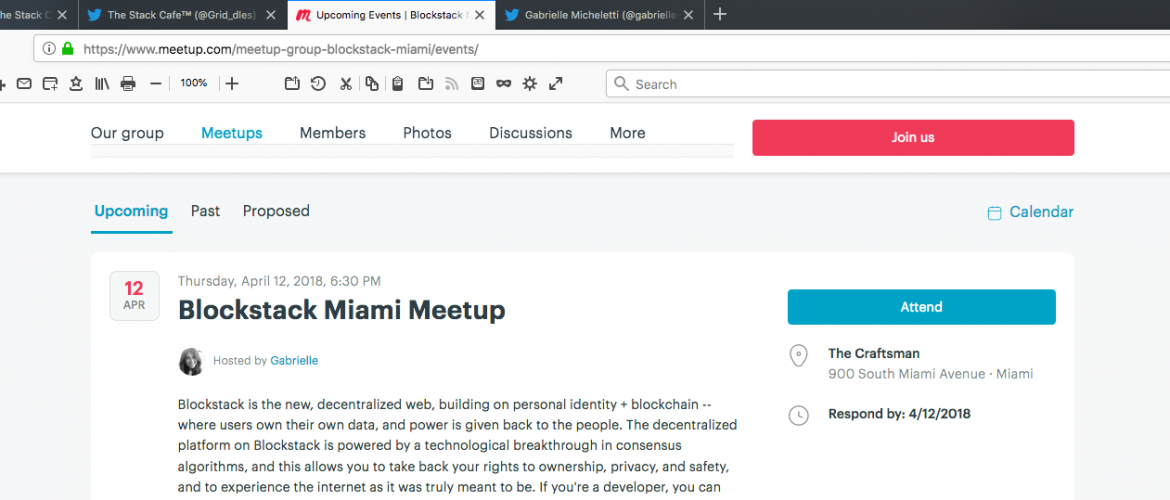Viewport: 1170px width, 500px height.
Task: Reset zoom using the 100% indicator
Action: (x=194, y=84)
